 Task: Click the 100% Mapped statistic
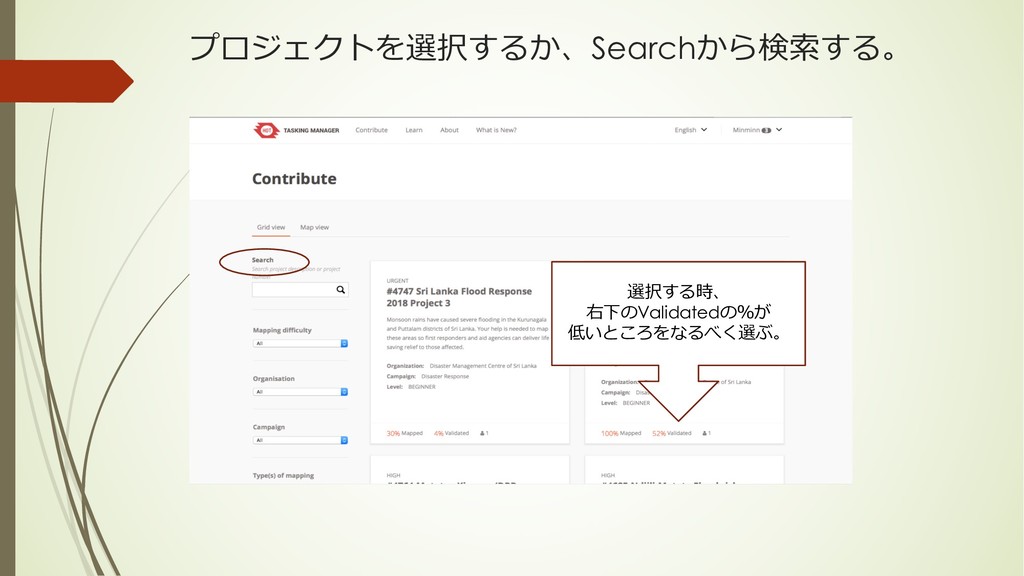click(x=620, y=433)
